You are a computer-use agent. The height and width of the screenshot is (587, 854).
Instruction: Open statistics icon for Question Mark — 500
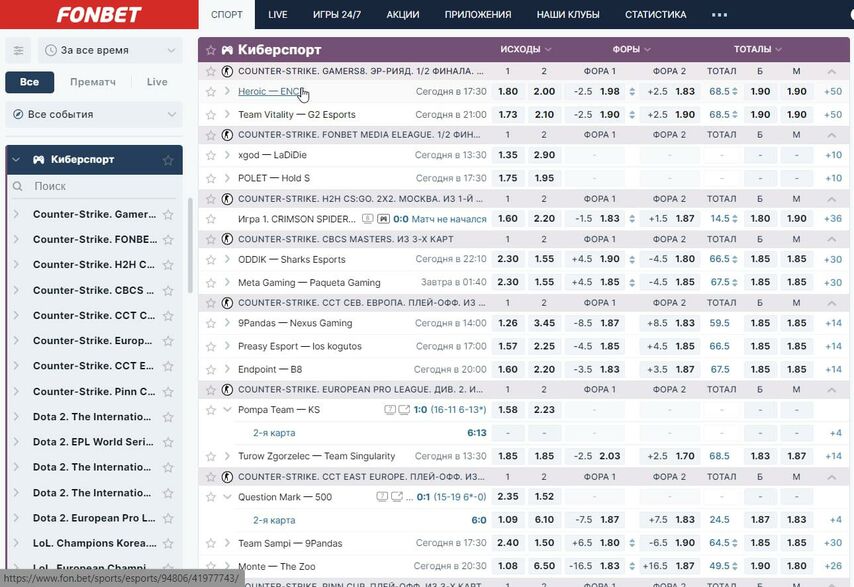pyautogui.click(x=382, y=497)
